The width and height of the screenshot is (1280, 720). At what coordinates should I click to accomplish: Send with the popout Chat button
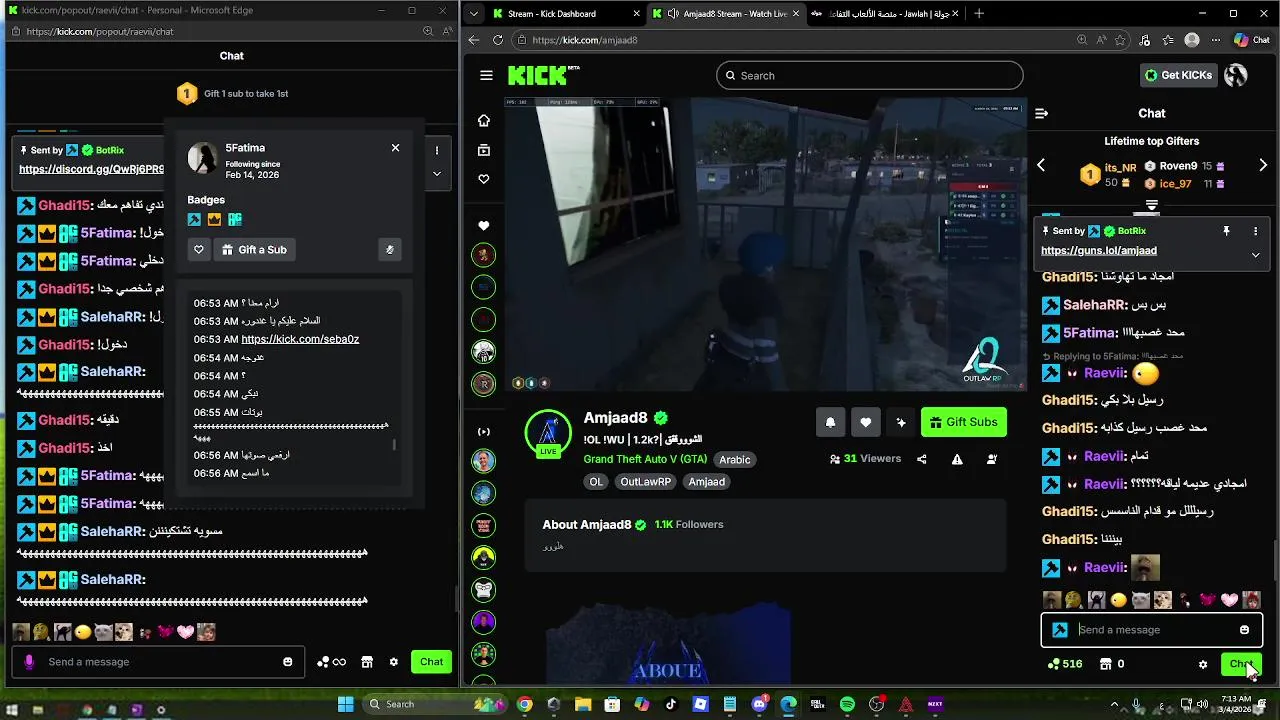tap(431, 662)
